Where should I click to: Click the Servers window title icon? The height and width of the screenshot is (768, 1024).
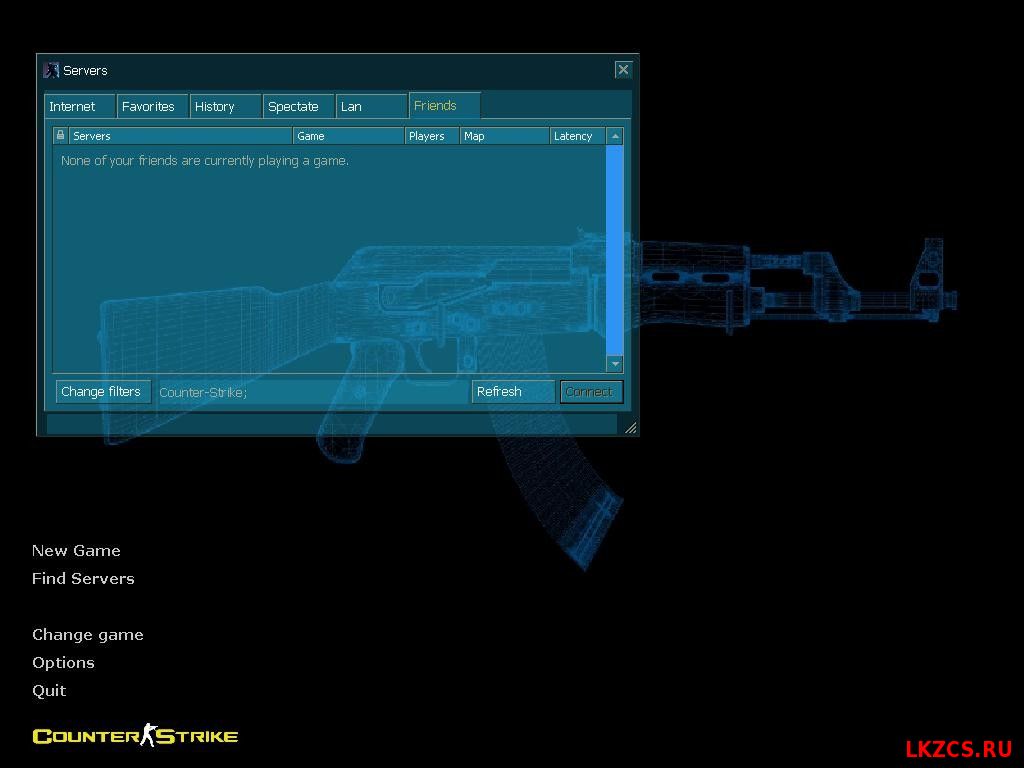coord(51,70)
